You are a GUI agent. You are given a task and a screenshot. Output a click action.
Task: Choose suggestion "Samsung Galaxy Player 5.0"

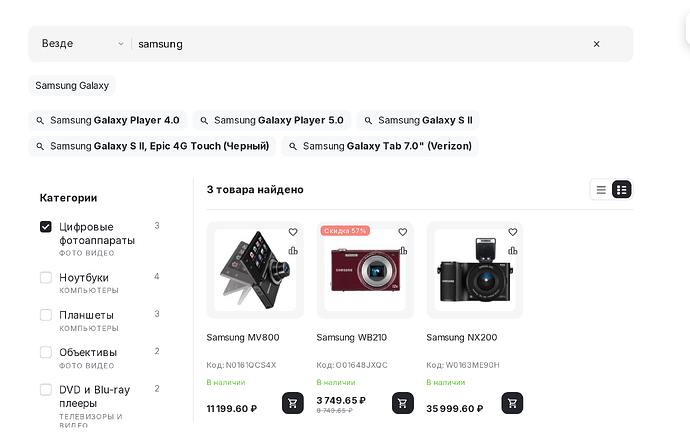(x=272, y=120)
